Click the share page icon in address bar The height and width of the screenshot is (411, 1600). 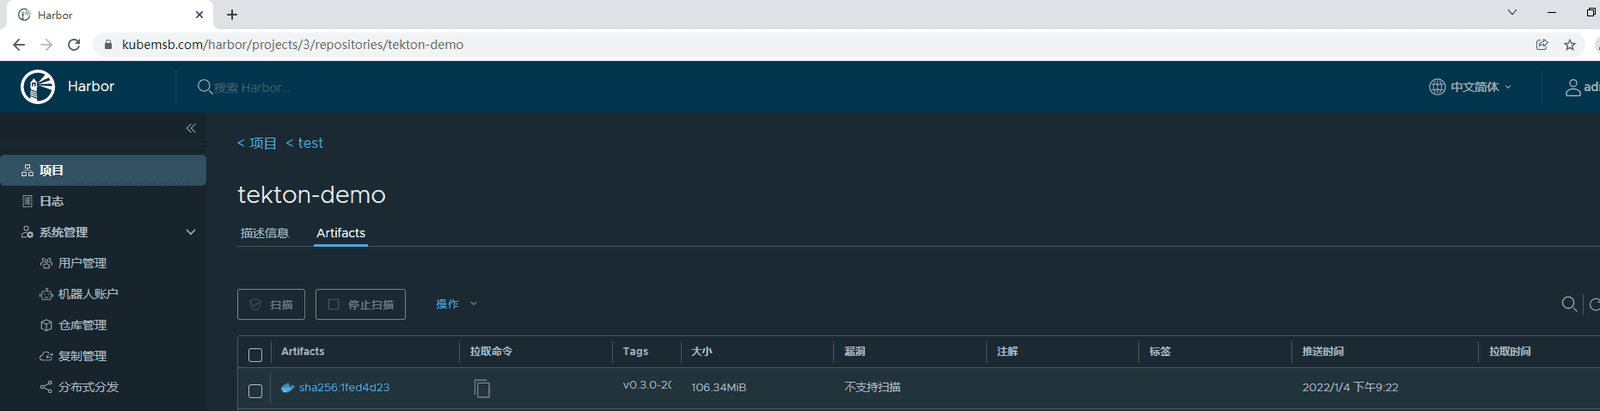1542,44
